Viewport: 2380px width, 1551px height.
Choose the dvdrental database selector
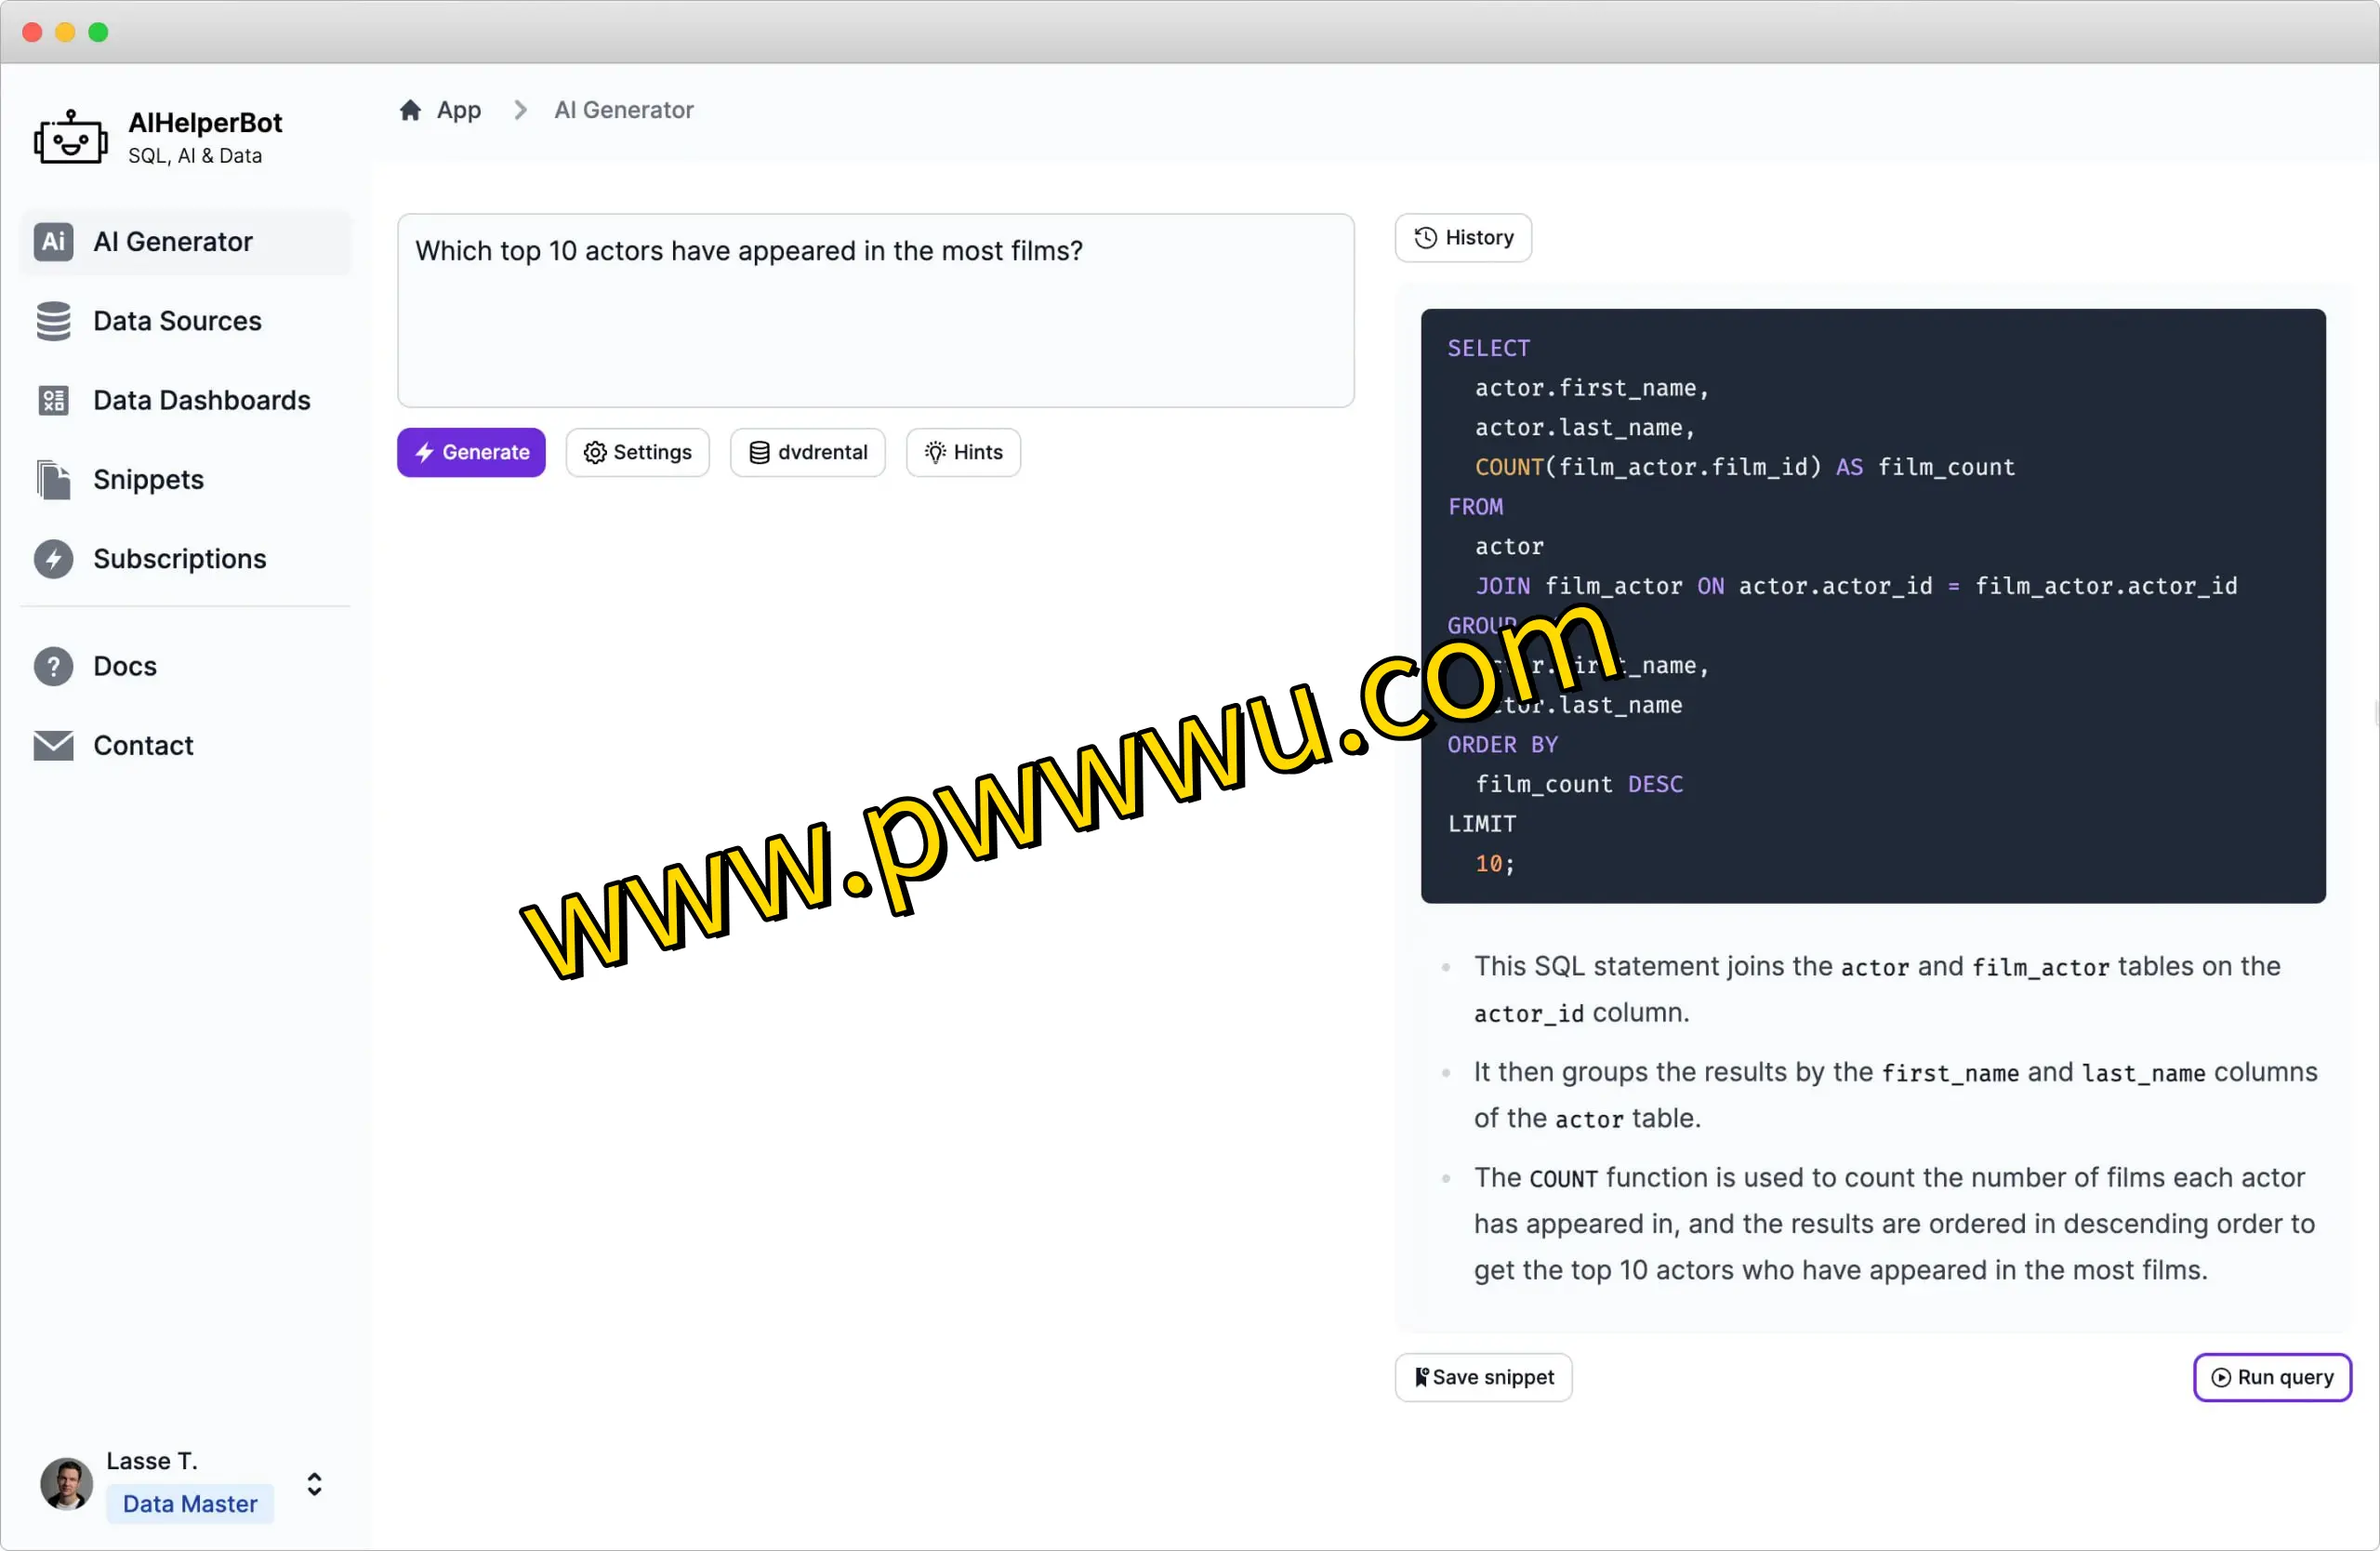point(808,452)
